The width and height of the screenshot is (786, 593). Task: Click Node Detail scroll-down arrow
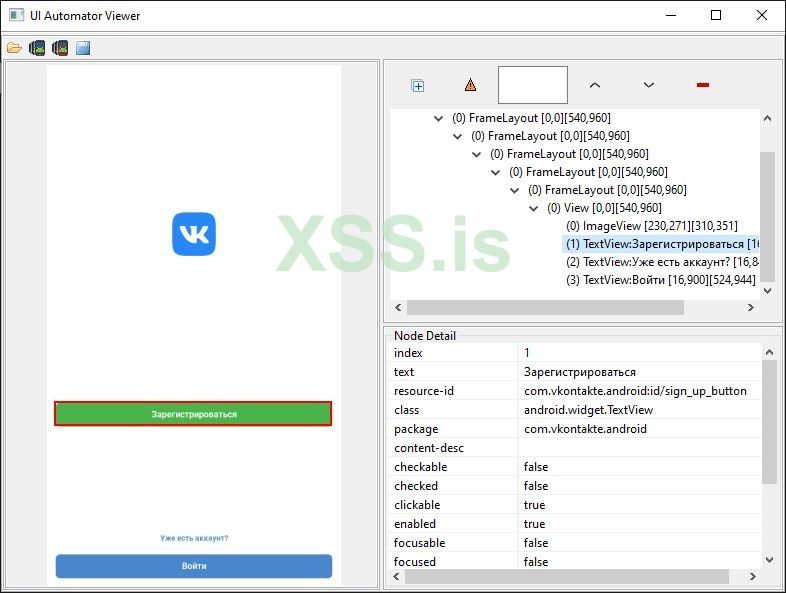[x=769, y=560]
